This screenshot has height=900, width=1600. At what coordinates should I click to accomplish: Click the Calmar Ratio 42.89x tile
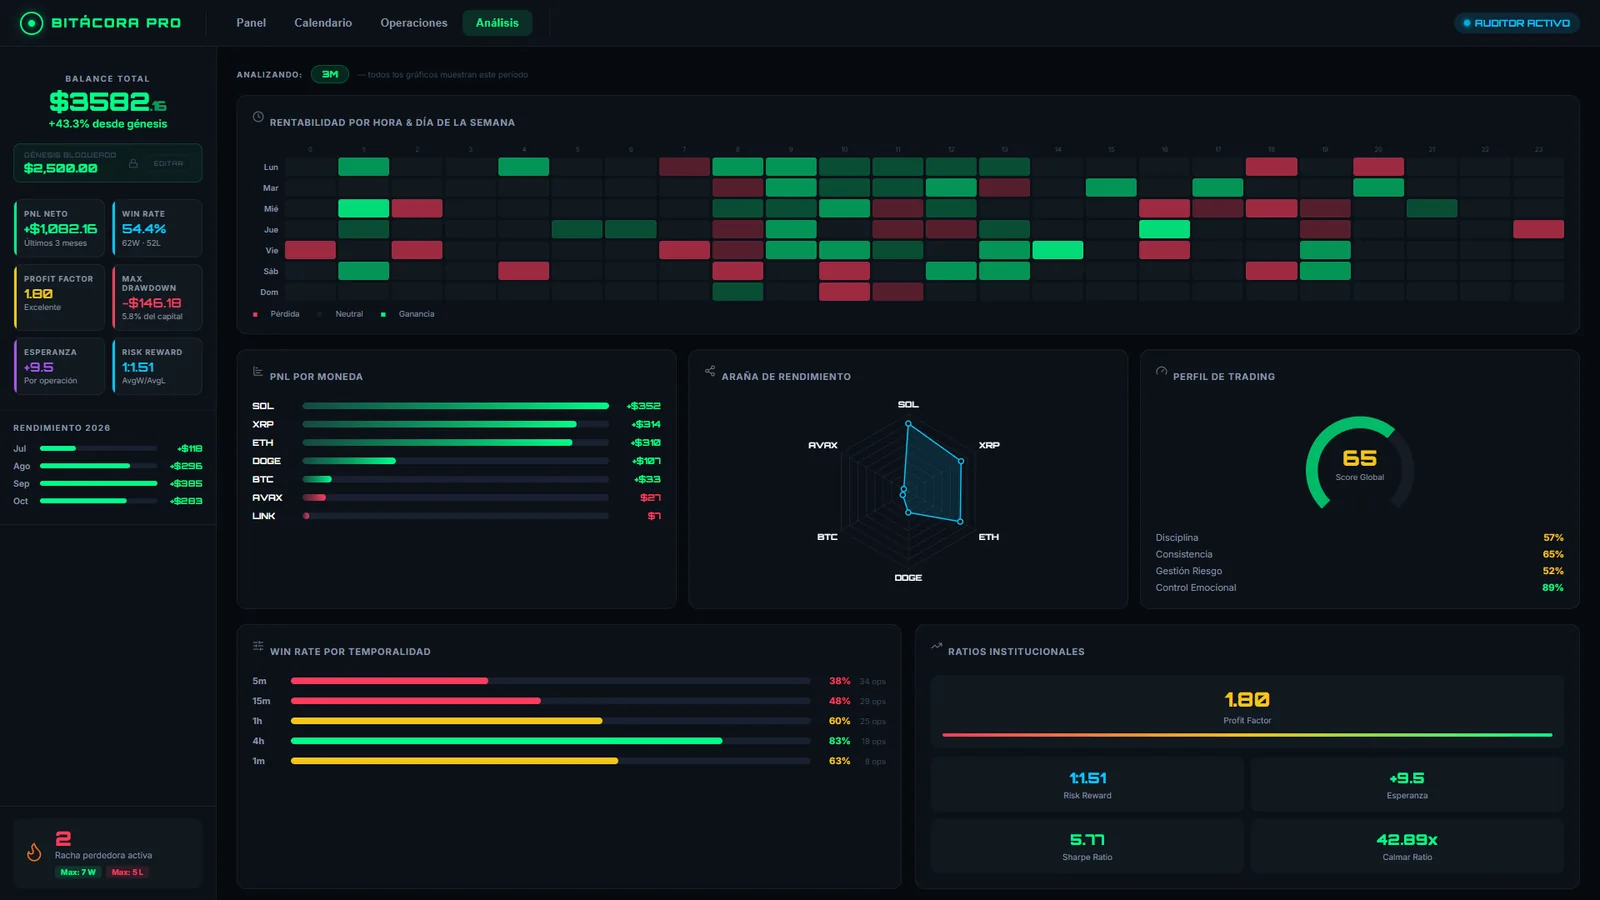coord(1407,846)
